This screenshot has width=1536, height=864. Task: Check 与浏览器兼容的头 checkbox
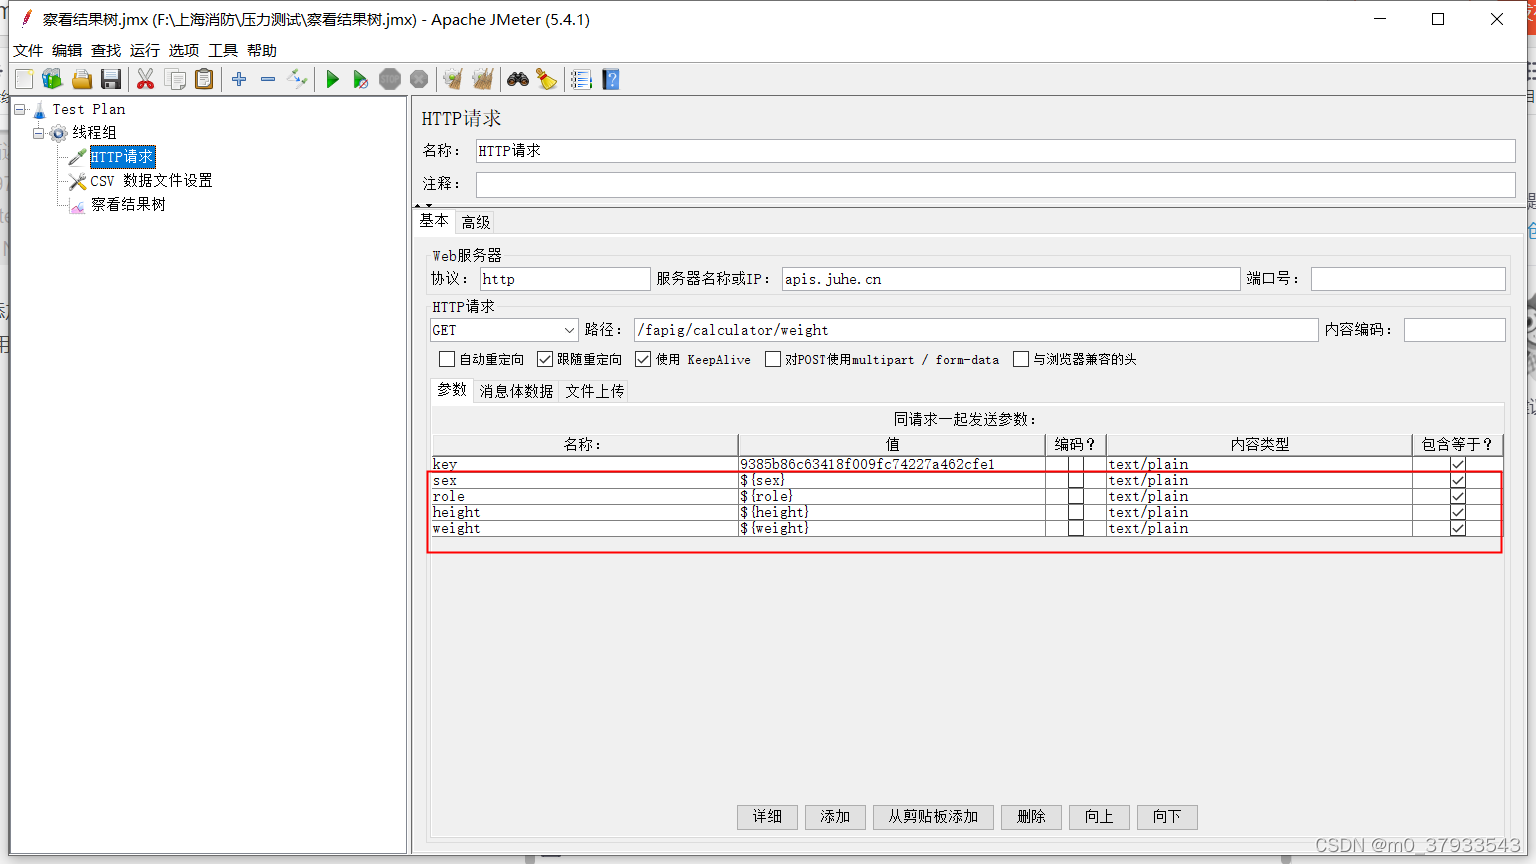coord(1021,359)
